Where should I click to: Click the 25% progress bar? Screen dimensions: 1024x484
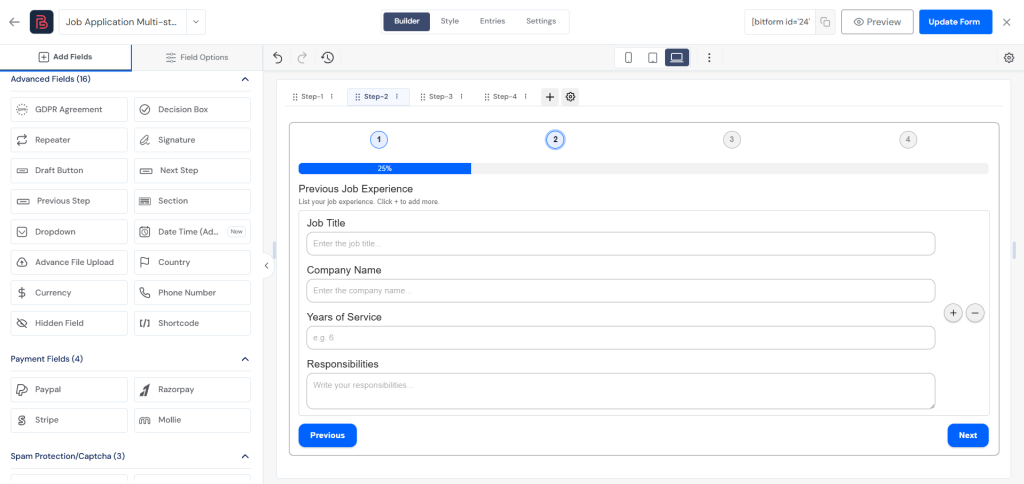(385, 169)
